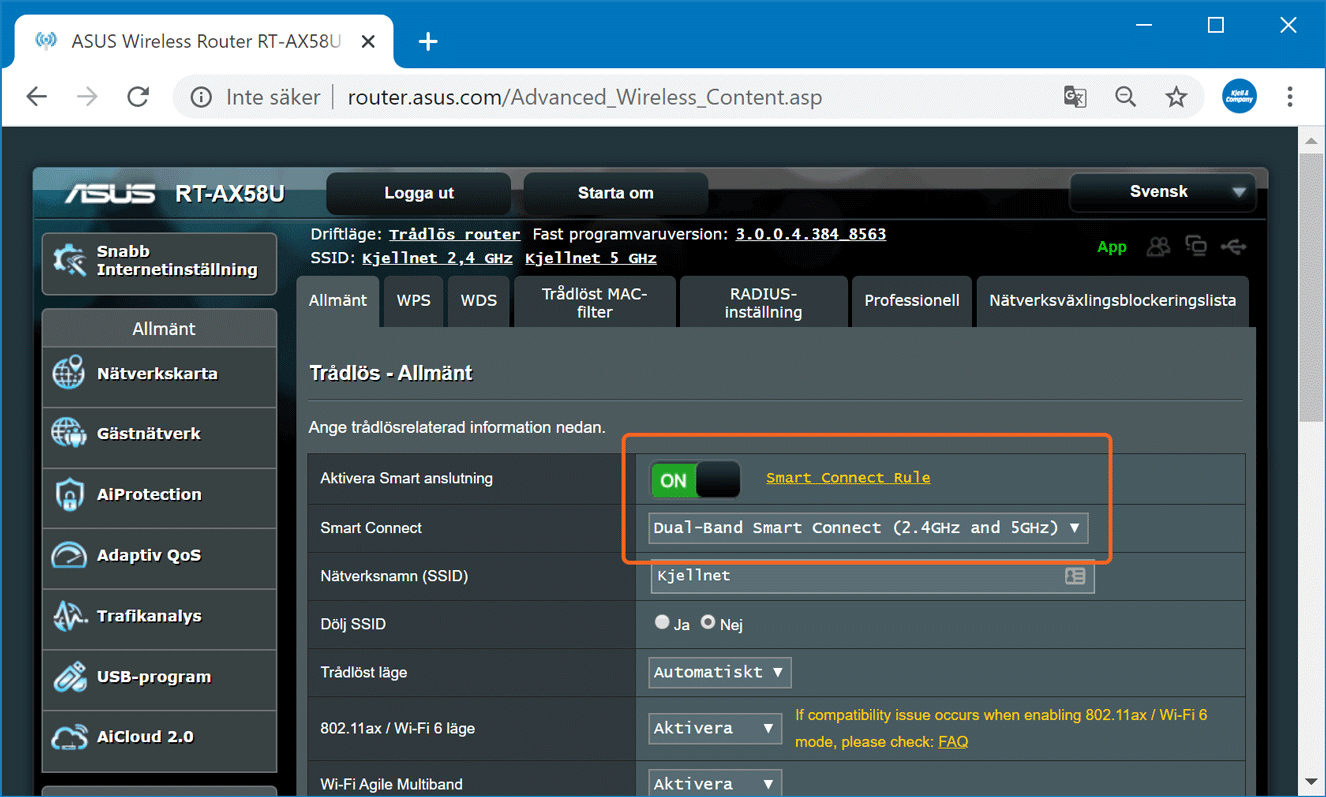The width and height of the screenshot is (1326, 797).
Task: Expand the Trådlöst läge Automatiskt dropdown
Action: 719,672
